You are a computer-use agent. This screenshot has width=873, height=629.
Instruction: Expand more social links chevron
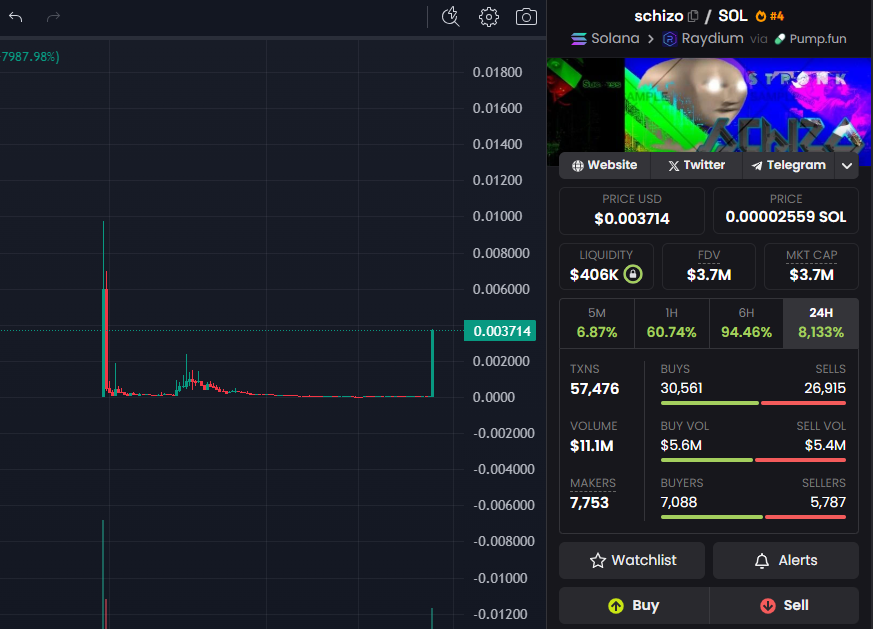pos(847,165)
